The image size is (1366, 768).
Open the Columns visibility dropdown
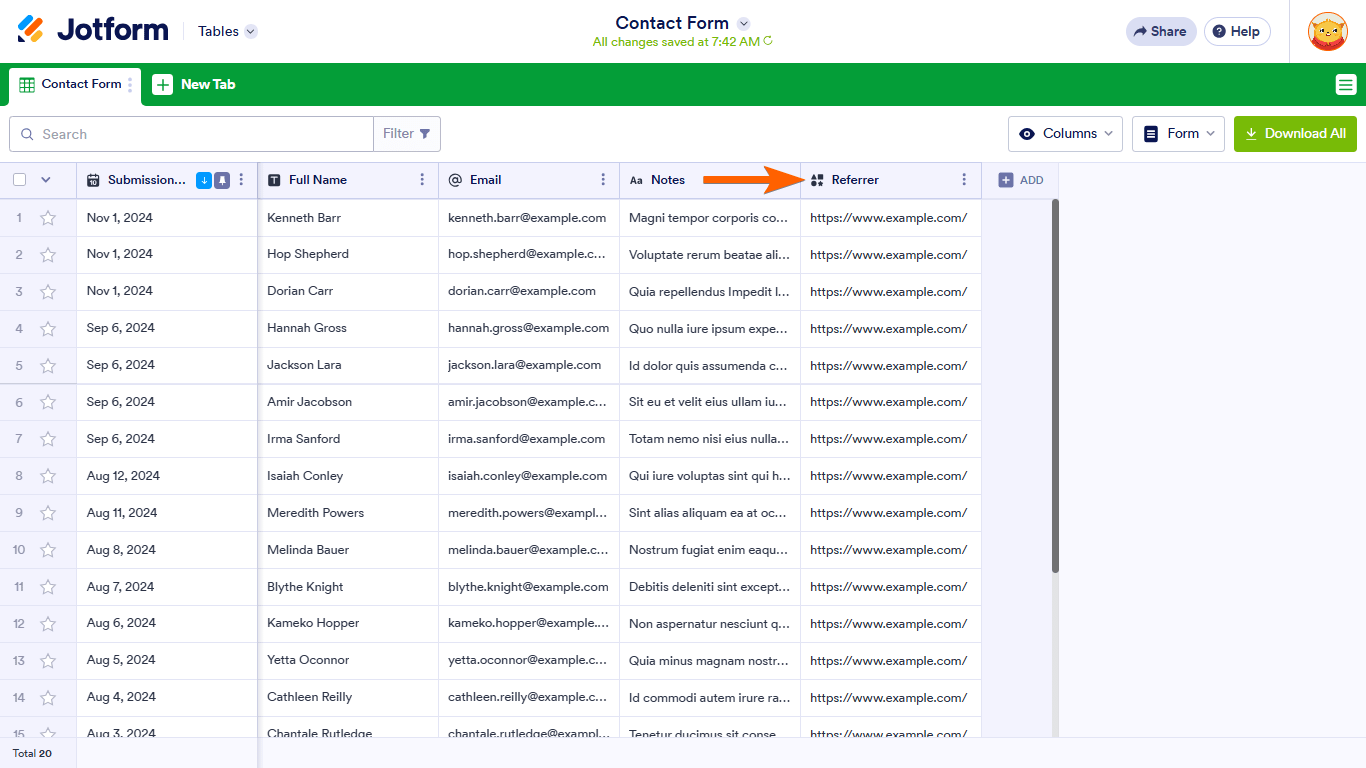[x=1065, y=134]
